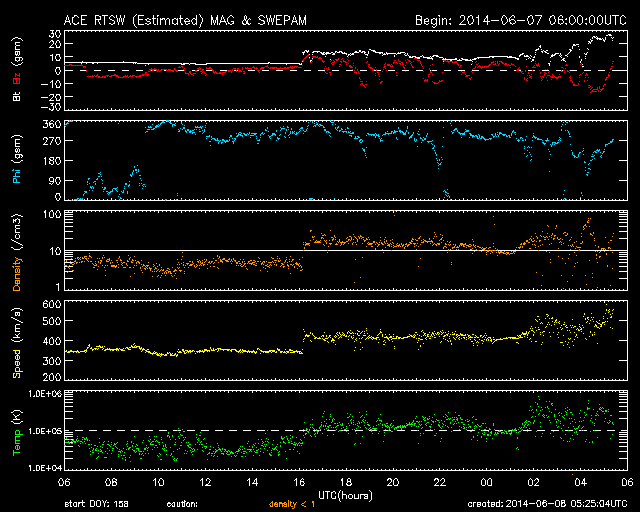The width and height of the screenshot is (640, 512).
Task: Click the '18' hour label on the time axis
Action: click(346, 483)
